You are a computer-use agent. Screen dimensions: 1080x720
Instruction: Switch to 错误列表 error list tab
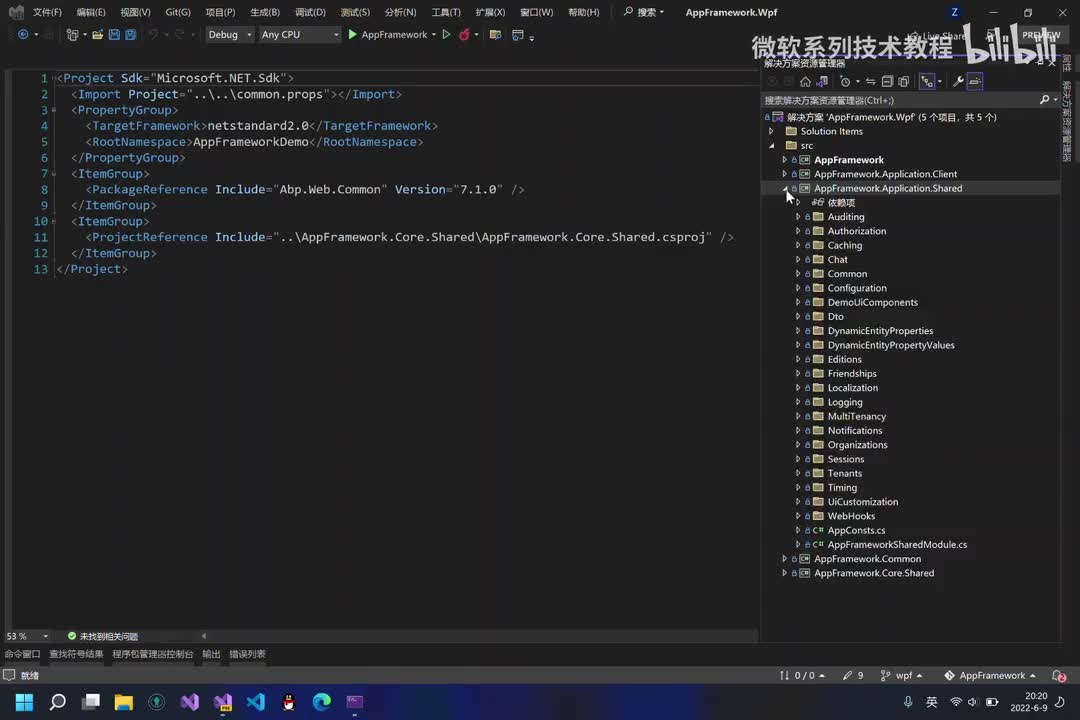(x=247, y=654)
